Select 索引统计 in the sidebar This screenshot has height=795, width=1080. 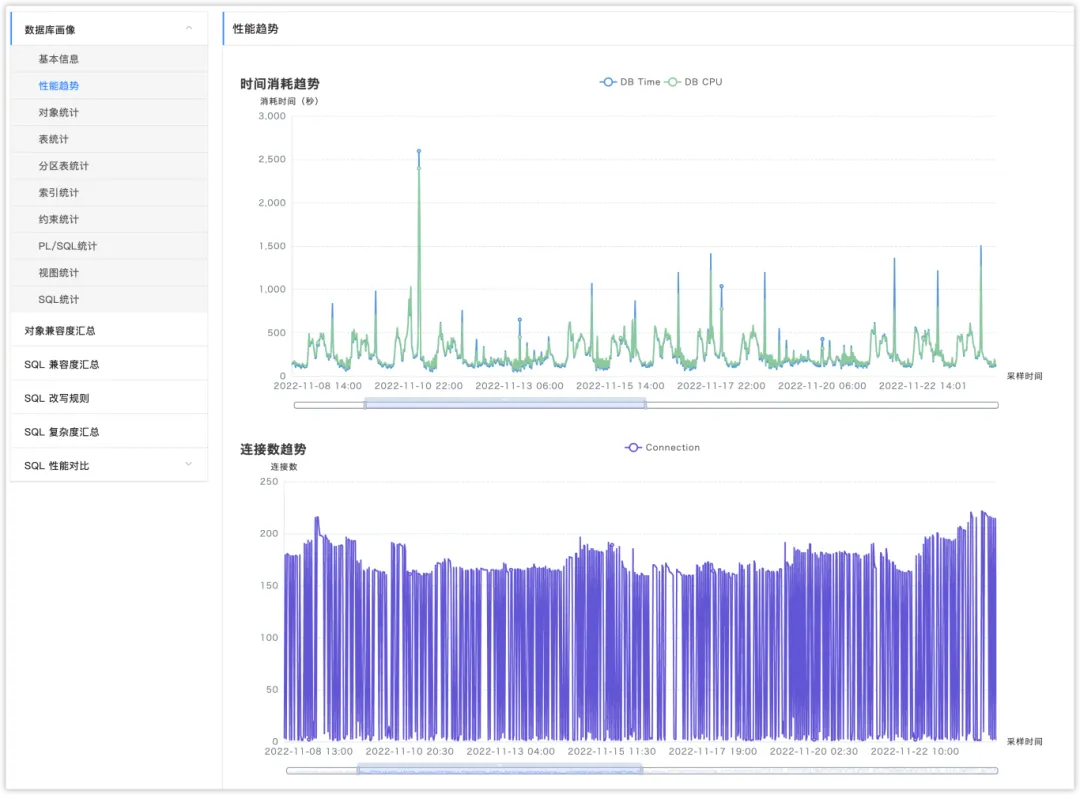59,193
